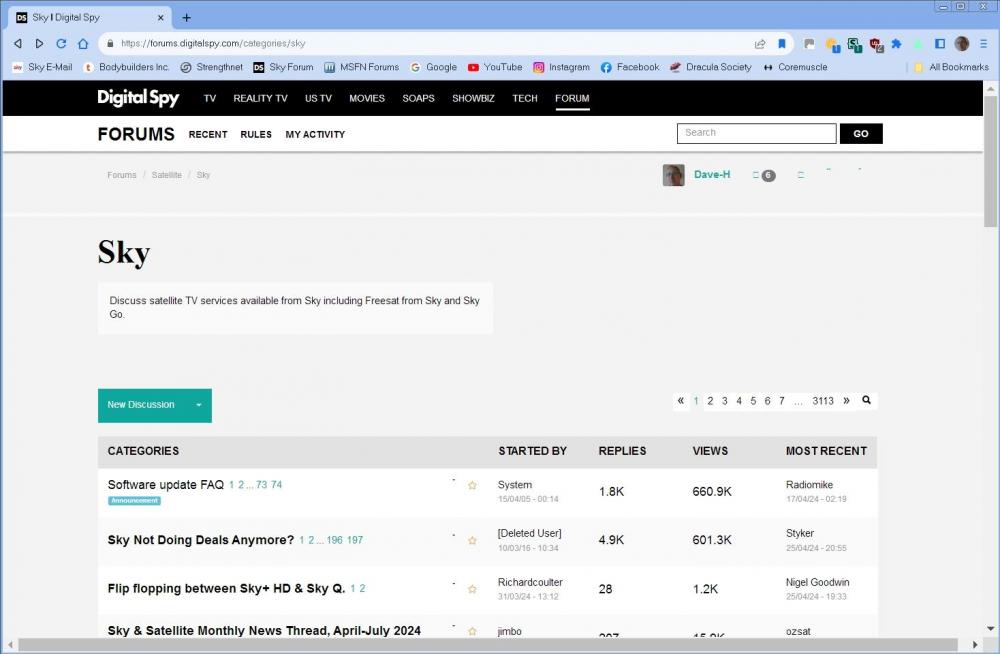
Task: Expand the New Discussion dropdown arrow
Action: (x=198, y=405)
